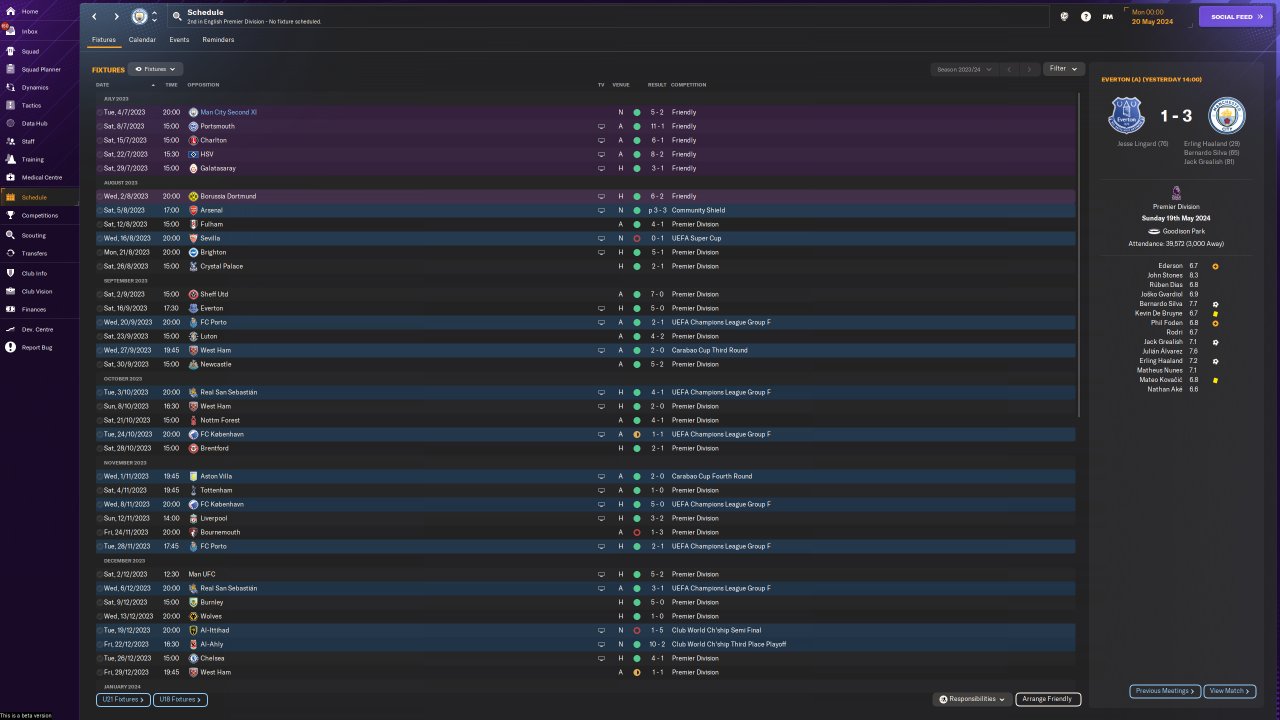This screenshot has height=720, width=1280.
Task: Open Medical Centre in the sidebar
Action: click(x=40, y=177)
